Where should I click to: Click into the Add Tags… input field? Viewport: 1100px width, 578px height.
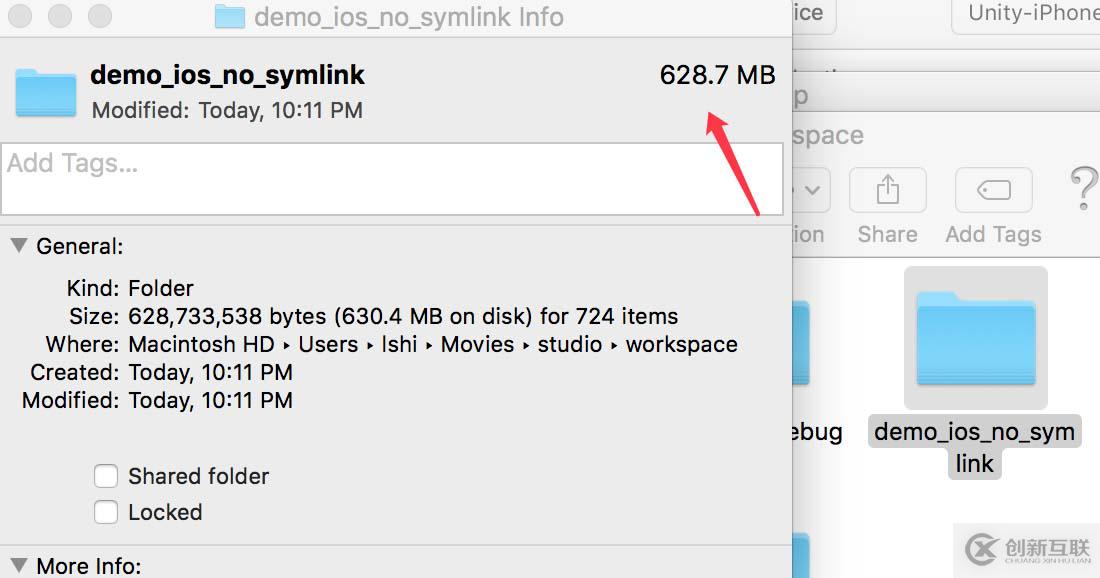coord(392,179)
